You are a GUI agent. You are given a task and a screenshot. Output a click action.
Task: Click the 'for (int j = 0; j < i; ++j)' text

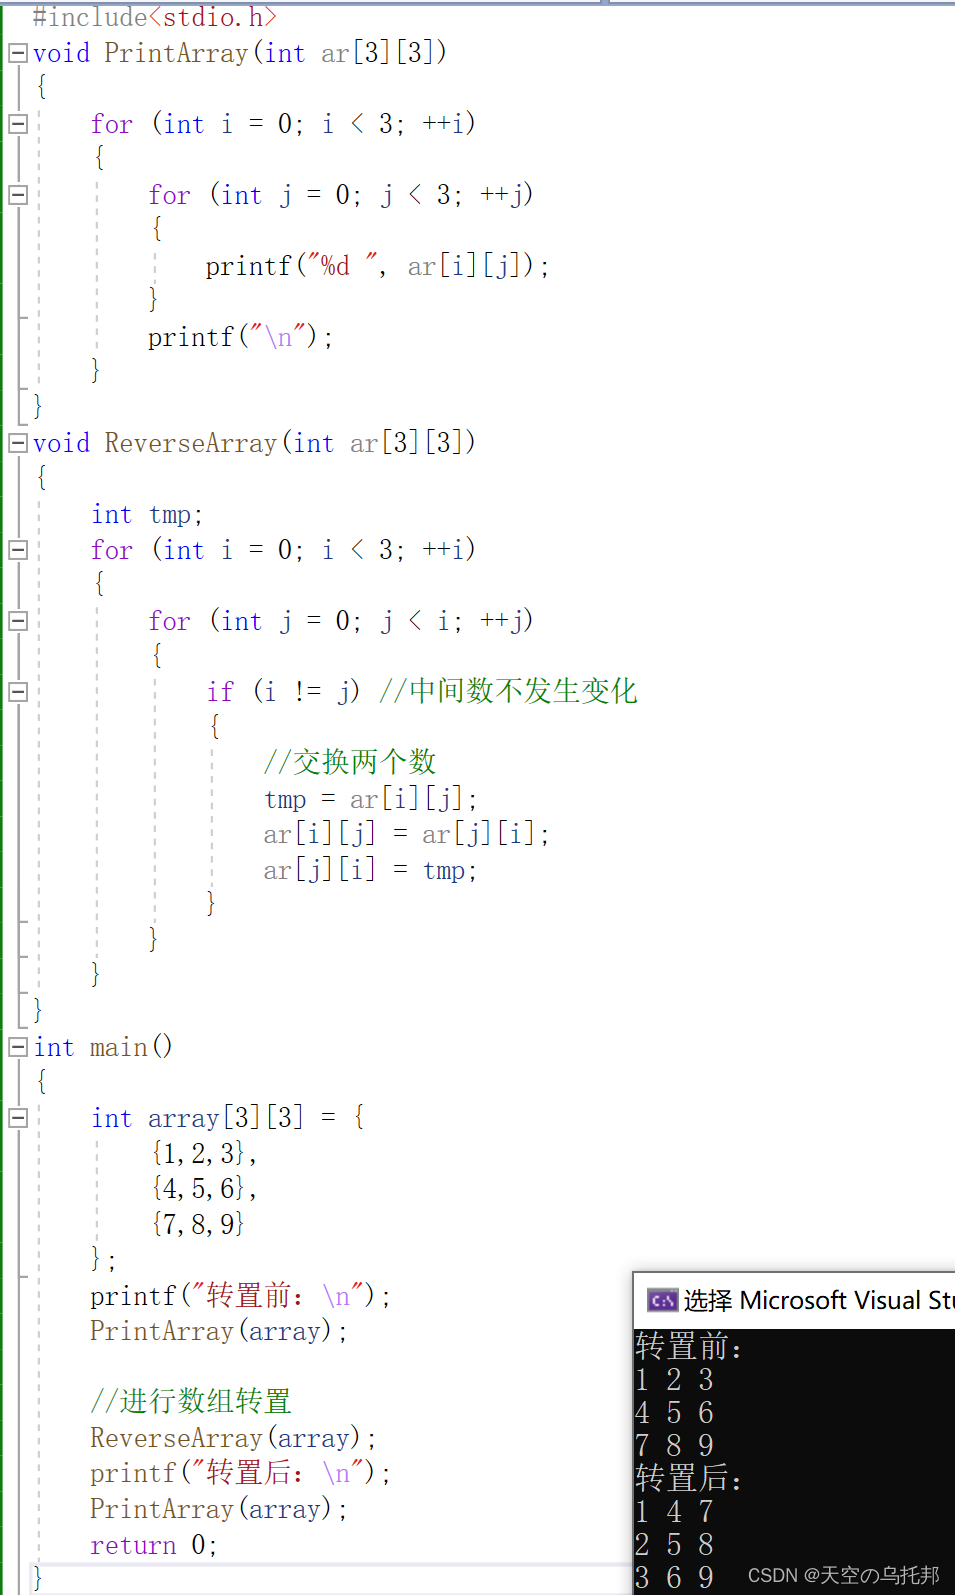click(341, 621)
